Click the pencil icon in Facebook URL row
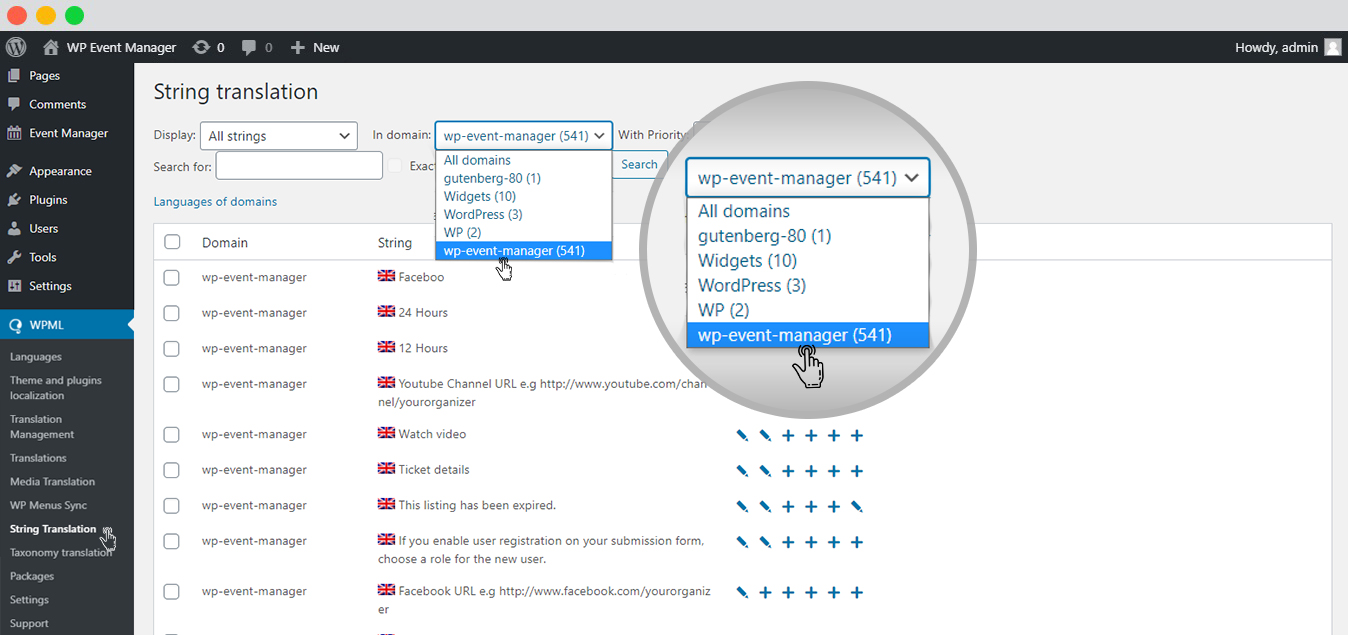Screen dimensions: 1348x635 tap(742, 592)
